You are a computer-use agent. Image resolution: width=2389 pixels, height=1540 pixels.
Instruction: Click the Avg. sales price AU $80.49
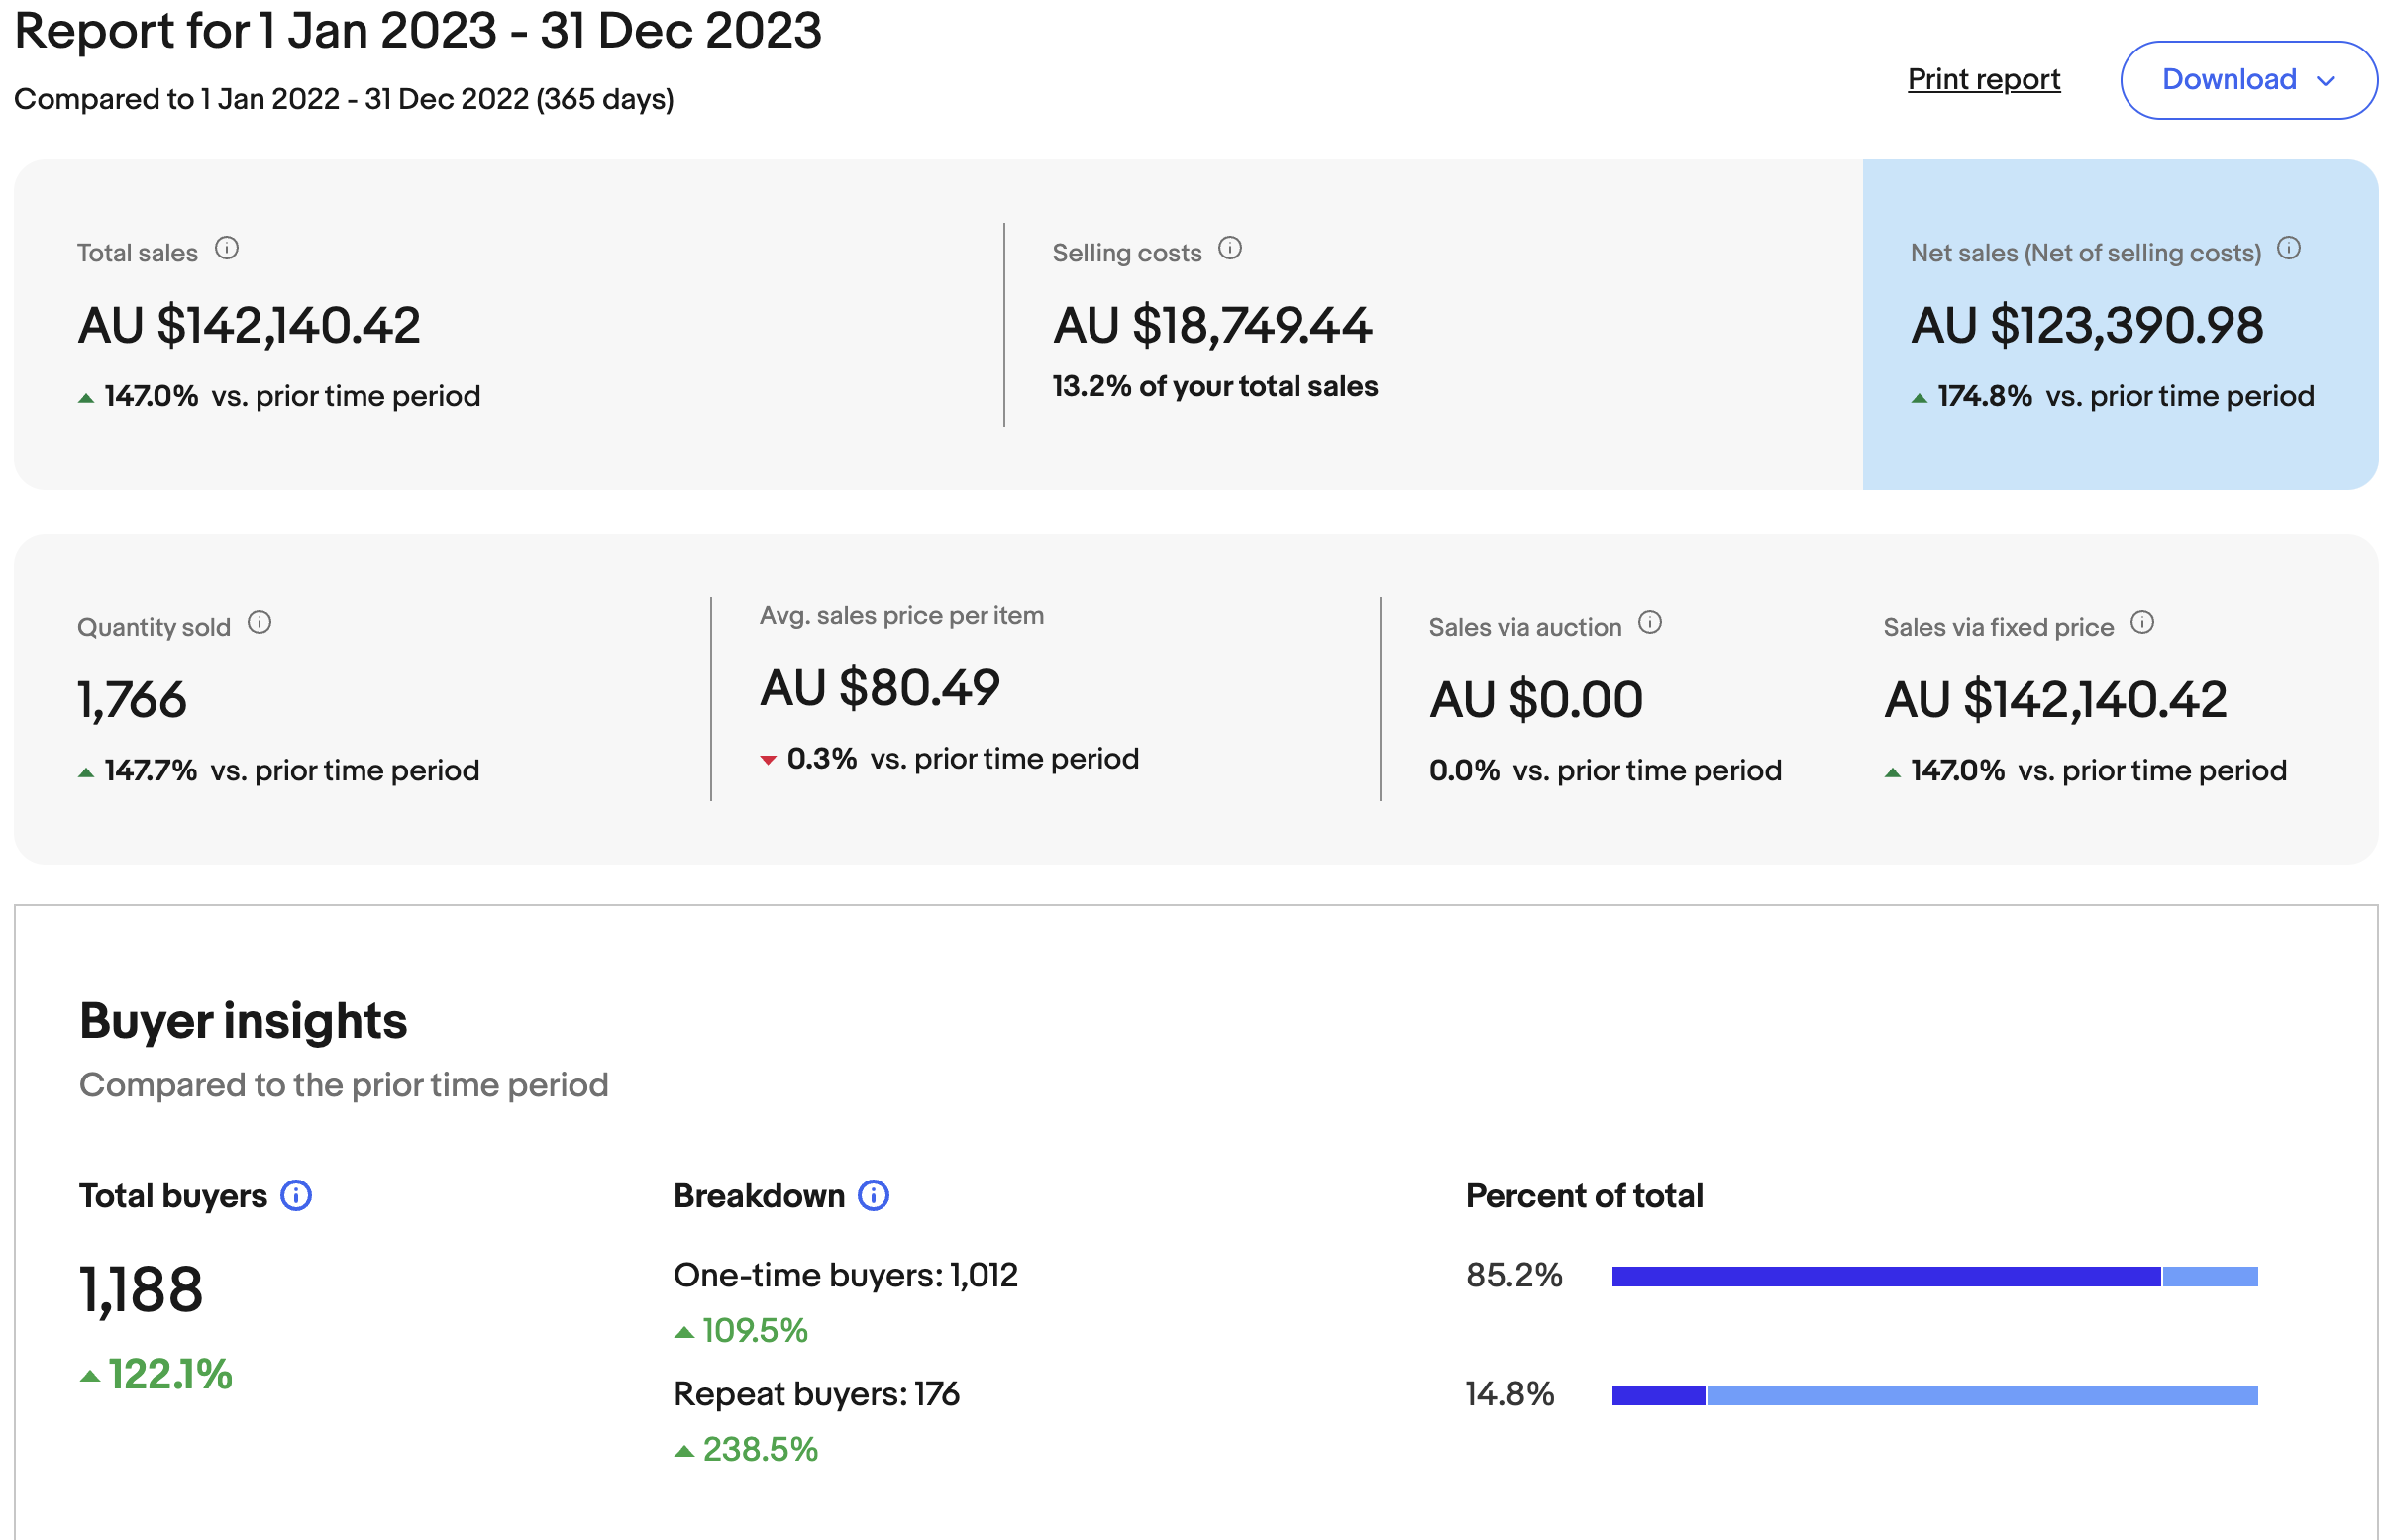tap(879, 688)
